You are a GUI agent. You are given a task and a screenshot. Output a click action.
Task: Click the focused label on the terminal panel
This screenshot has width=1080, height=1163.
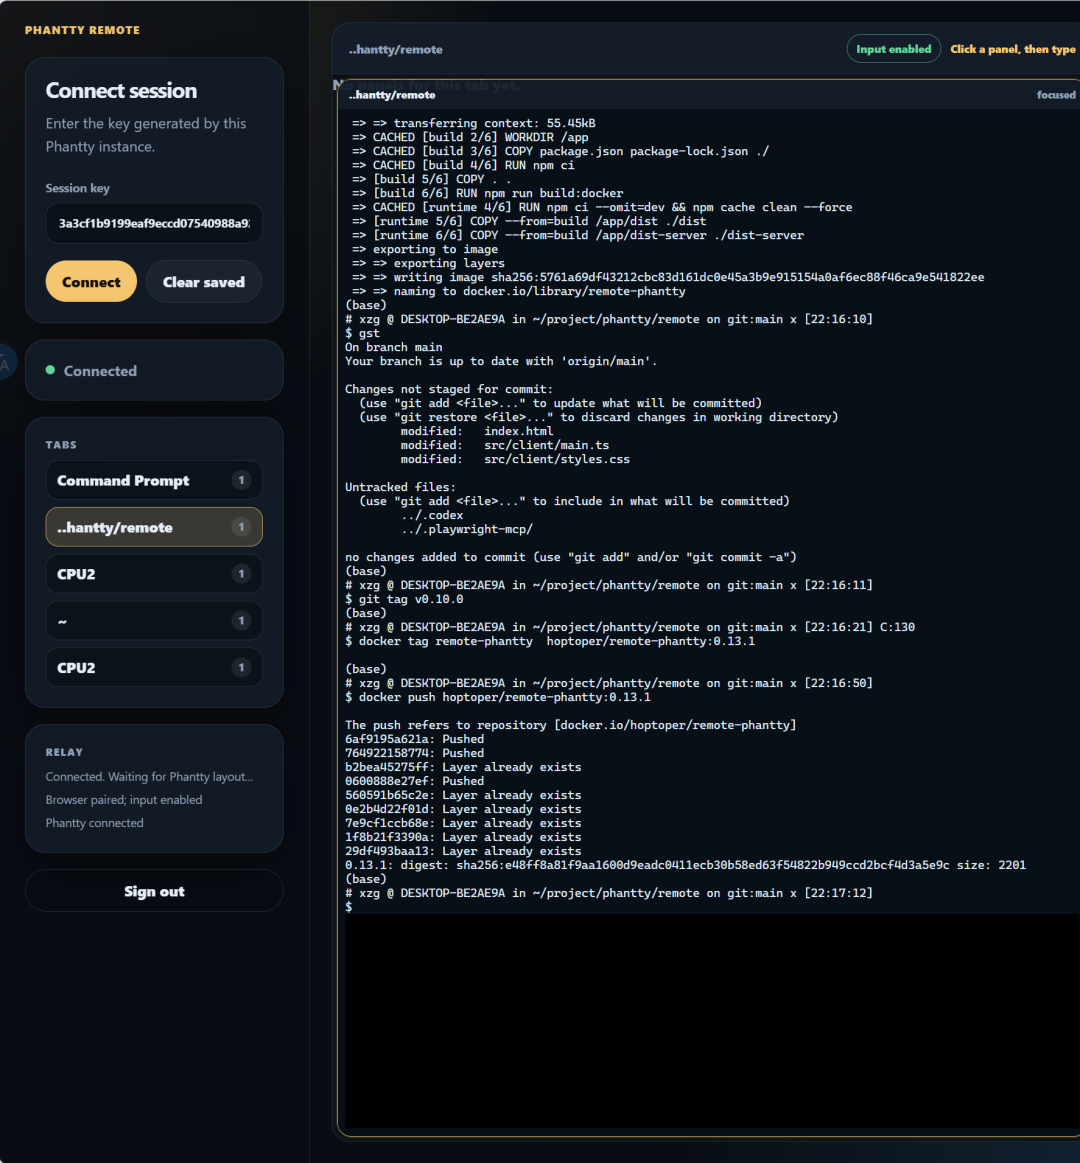[1056, 95]
